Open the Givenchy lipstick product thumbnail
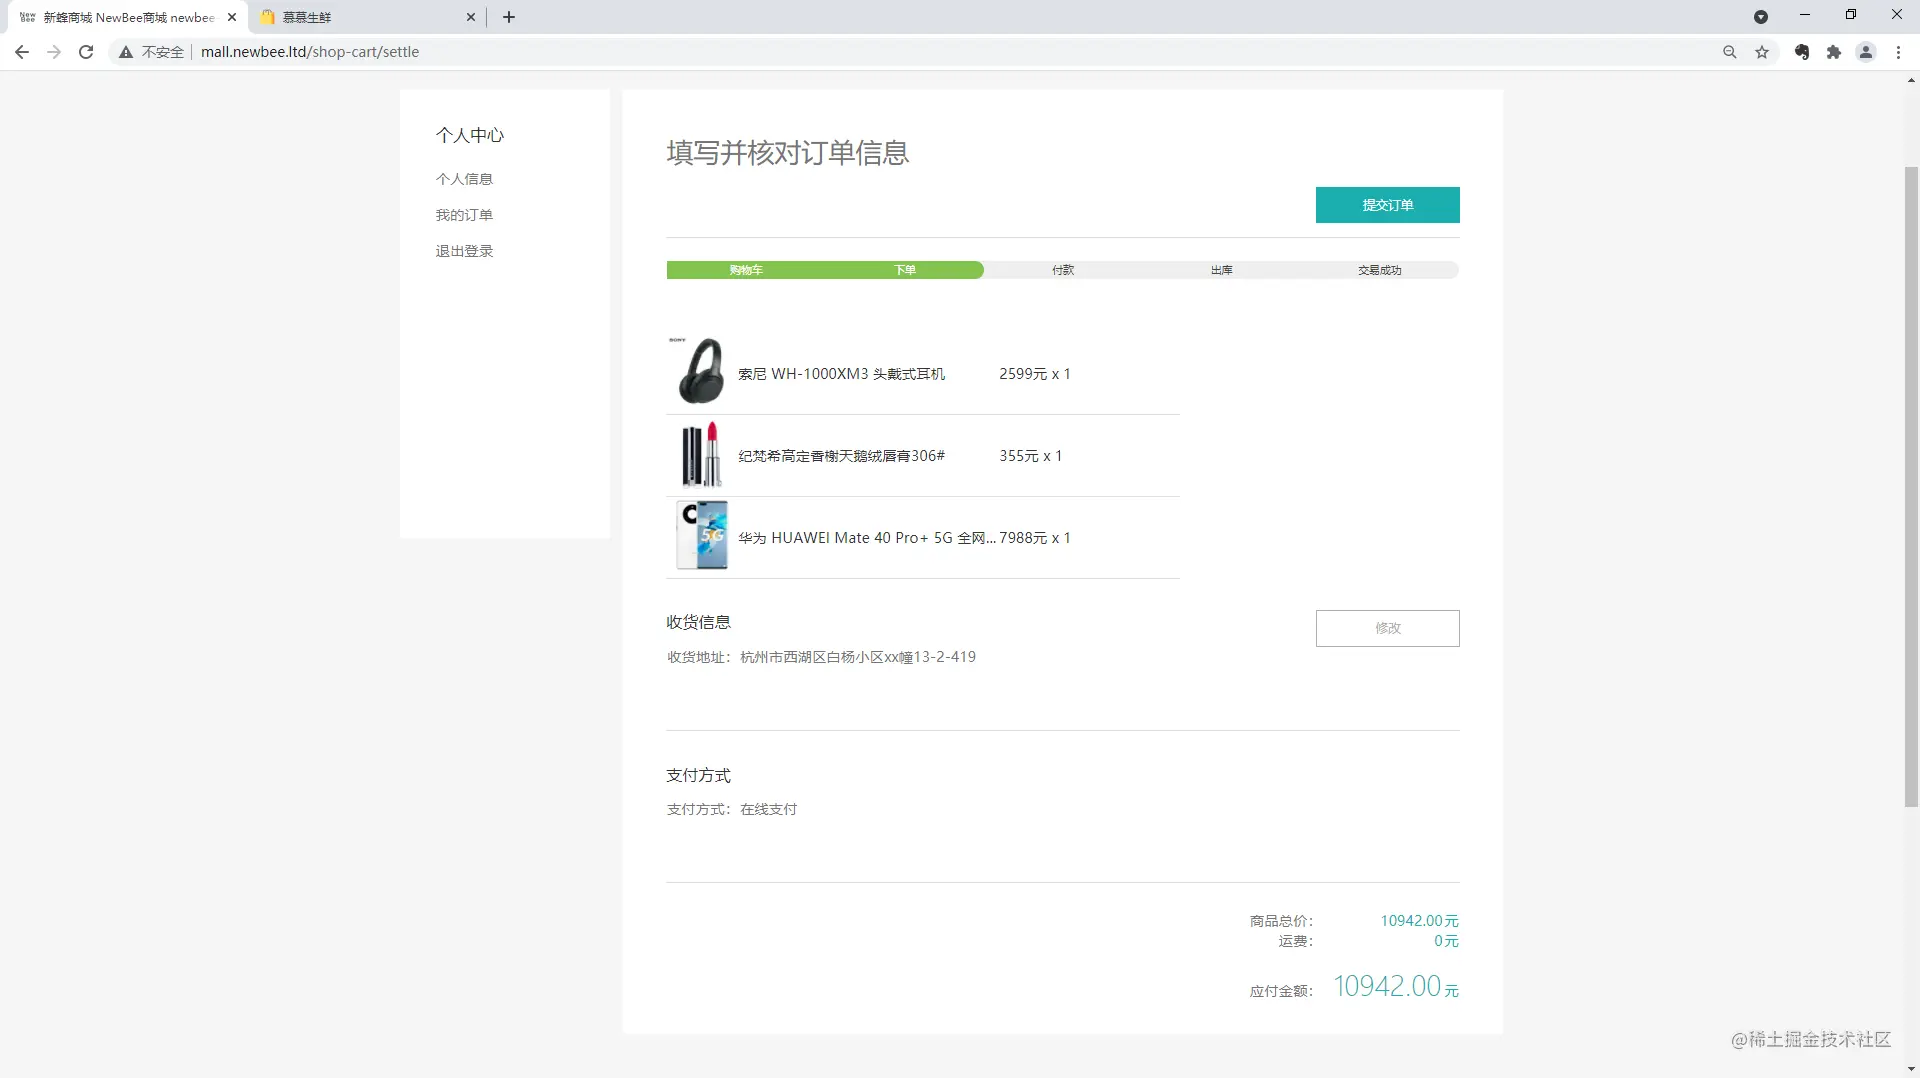 coord(701,454)
